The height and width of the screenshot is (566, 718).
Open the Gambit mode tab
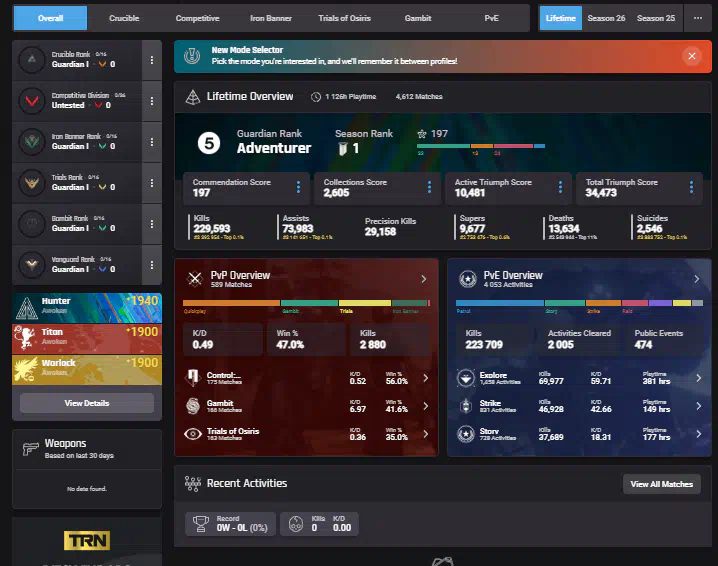click(x=418, y=18)
